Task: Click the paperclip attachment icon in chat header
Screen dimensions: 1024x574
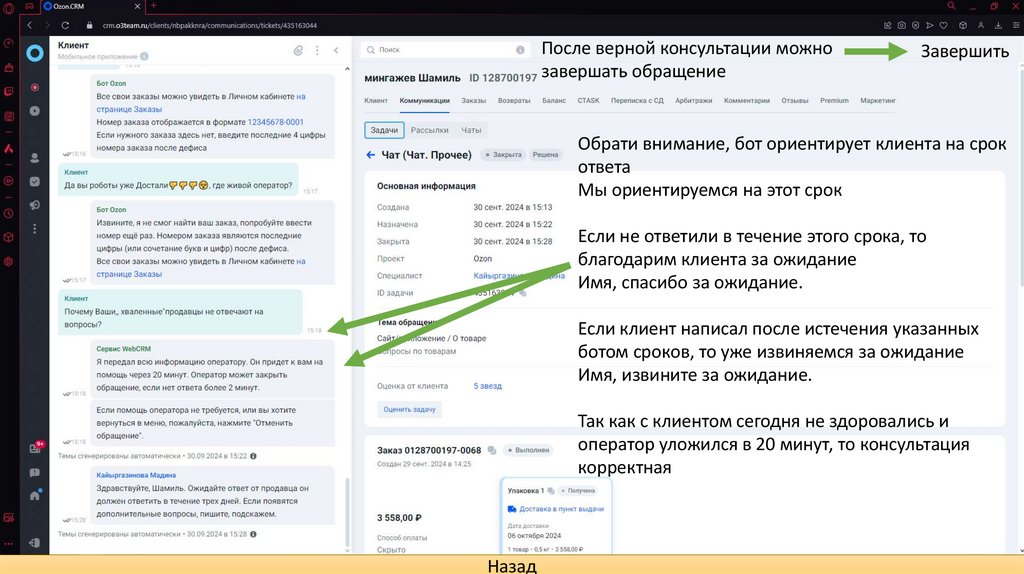Action: pyautogui.click(x=298, y=50)
